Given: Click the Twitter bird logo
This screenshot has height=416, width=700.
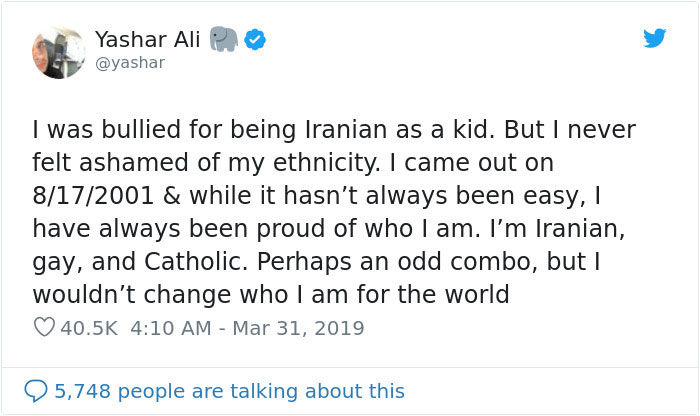Looking at the screenshot, I should (x=654, y=39).
